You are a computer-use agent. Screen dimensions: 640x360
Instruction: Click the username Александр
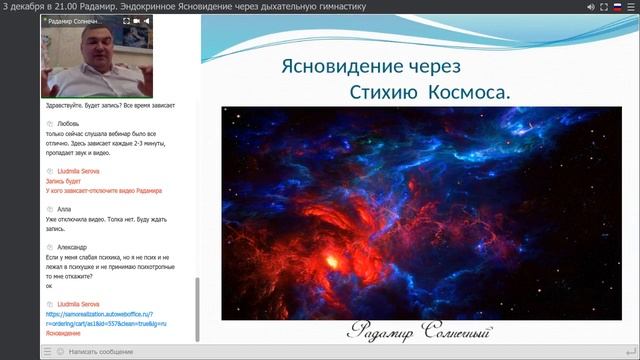[x=72, y=247]
